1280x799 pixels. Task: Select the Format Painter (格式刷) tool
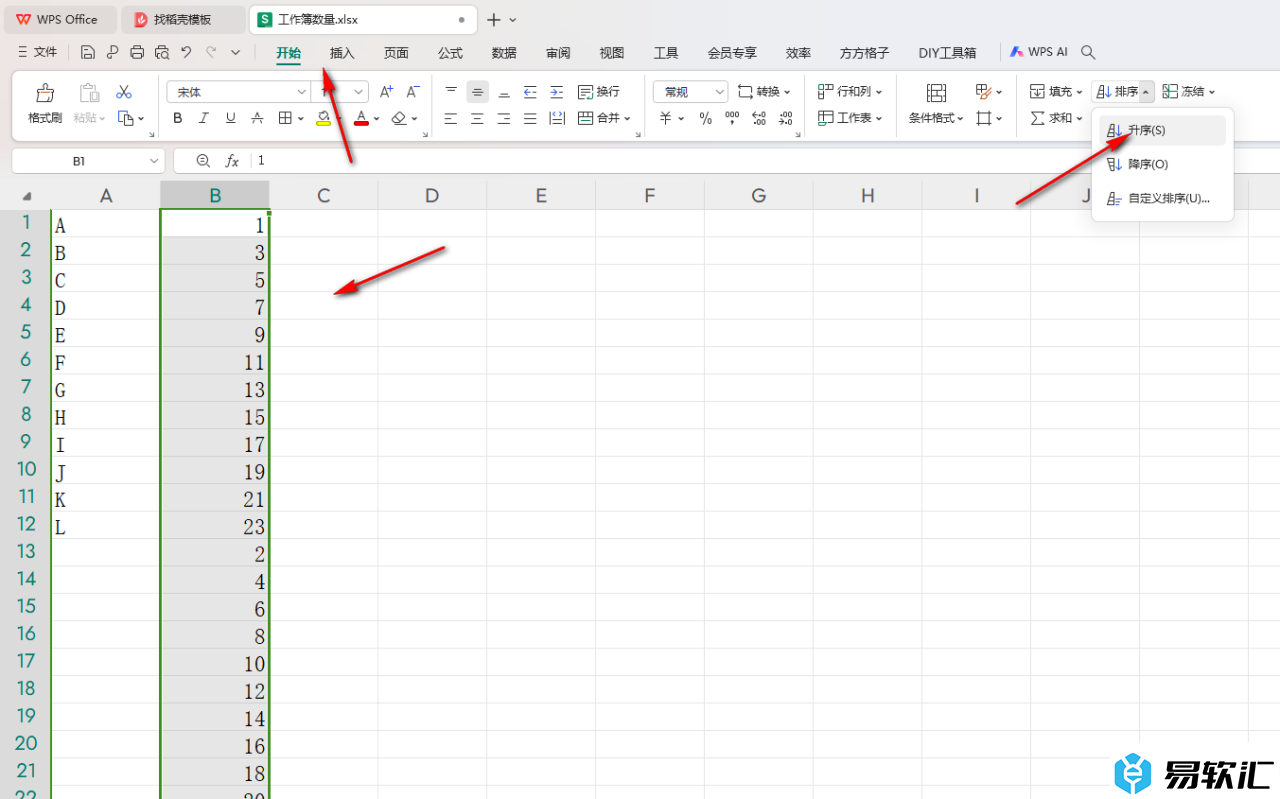(x=45, y=104)
